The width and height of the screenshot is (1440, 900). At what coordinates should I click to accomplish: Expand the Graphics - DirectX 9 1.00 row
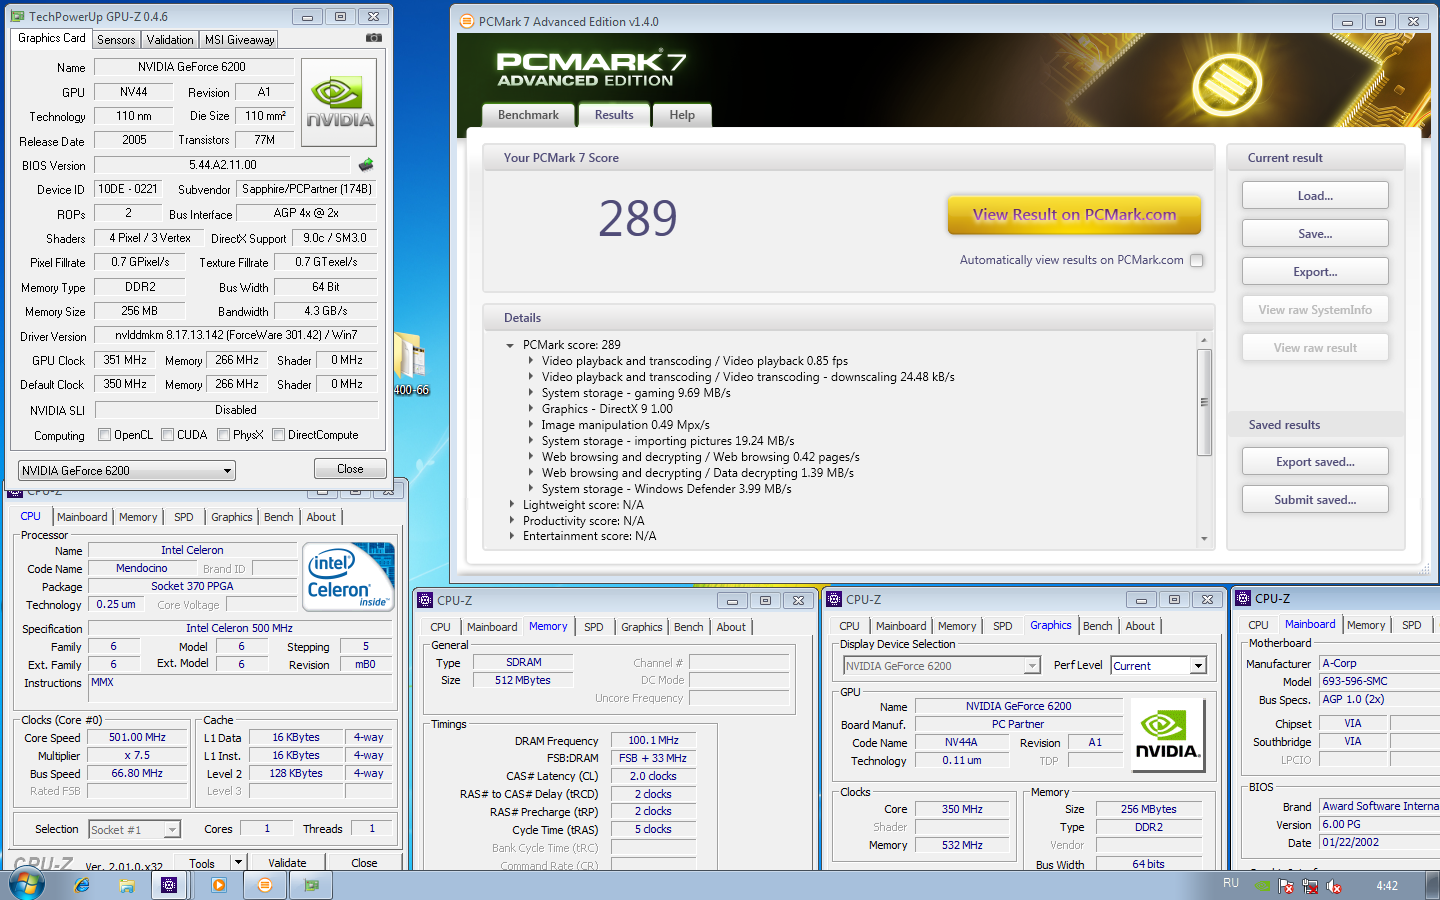tap(530, 409)
